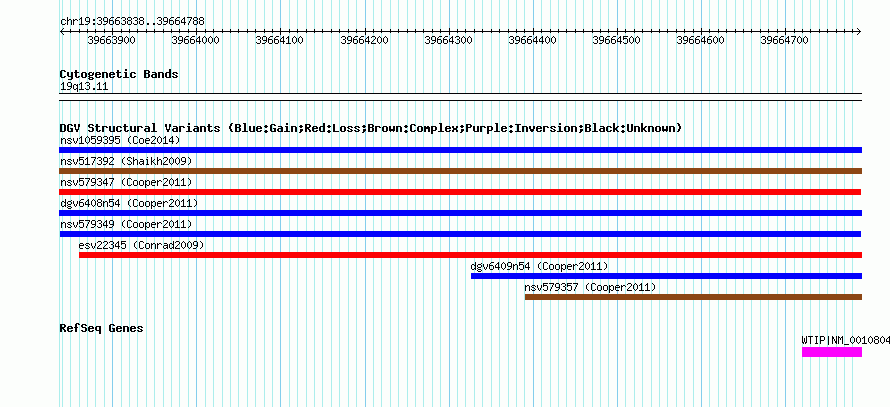Click ruler position 39664500
Viewport: 890px width, 407px height.
(x=616, y=40)
